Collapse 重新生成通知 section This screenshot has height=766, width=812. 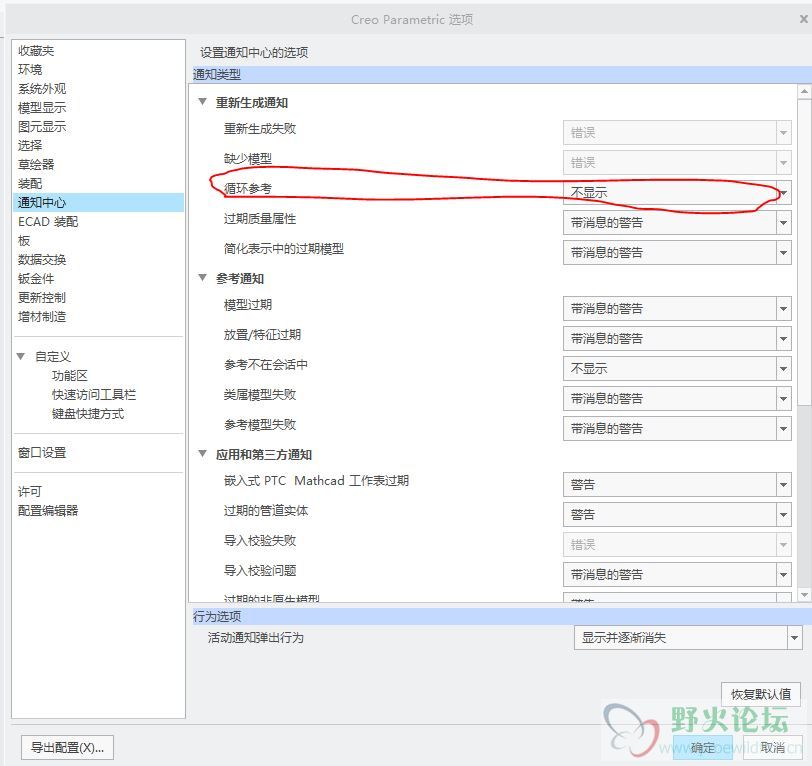(x=202, y=102)
